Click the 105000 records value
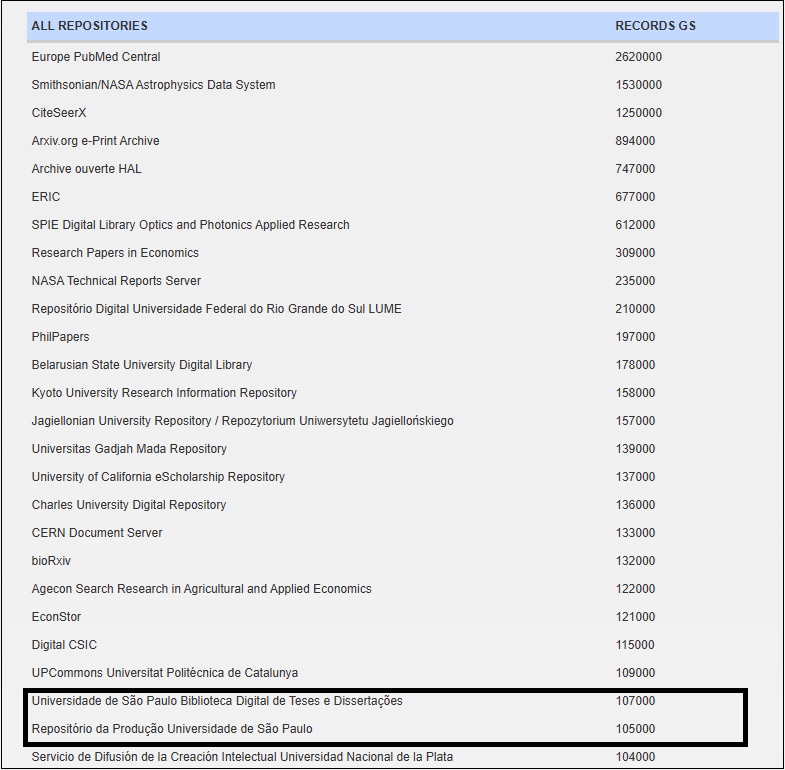 [x=635, y=730]
